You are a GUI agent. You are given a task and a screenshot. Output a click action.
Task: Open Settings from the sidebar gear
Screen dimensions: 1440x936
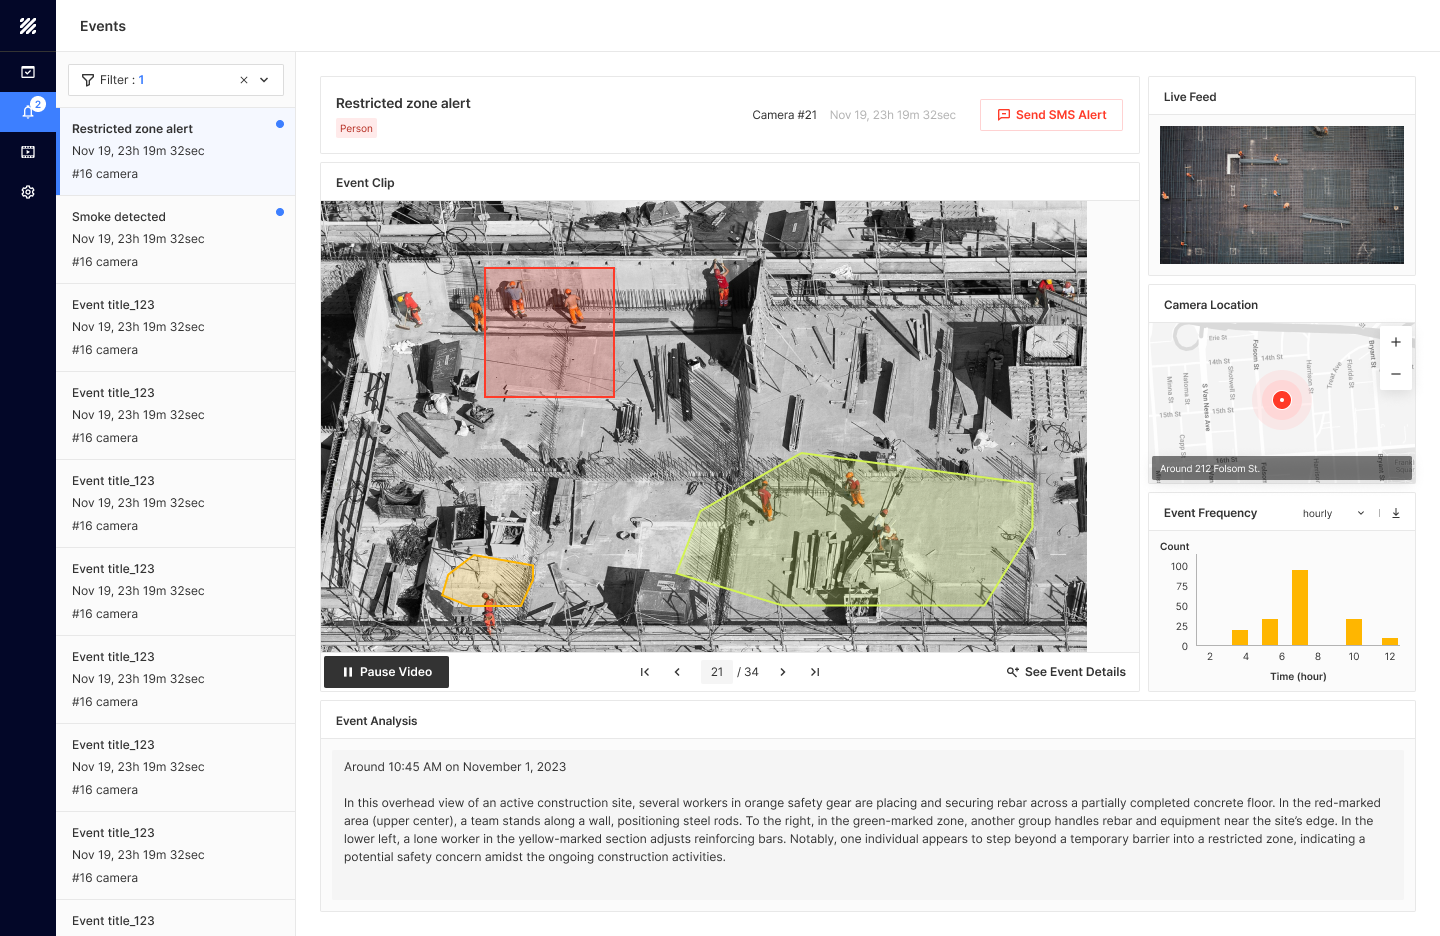[x=27, y=191]
